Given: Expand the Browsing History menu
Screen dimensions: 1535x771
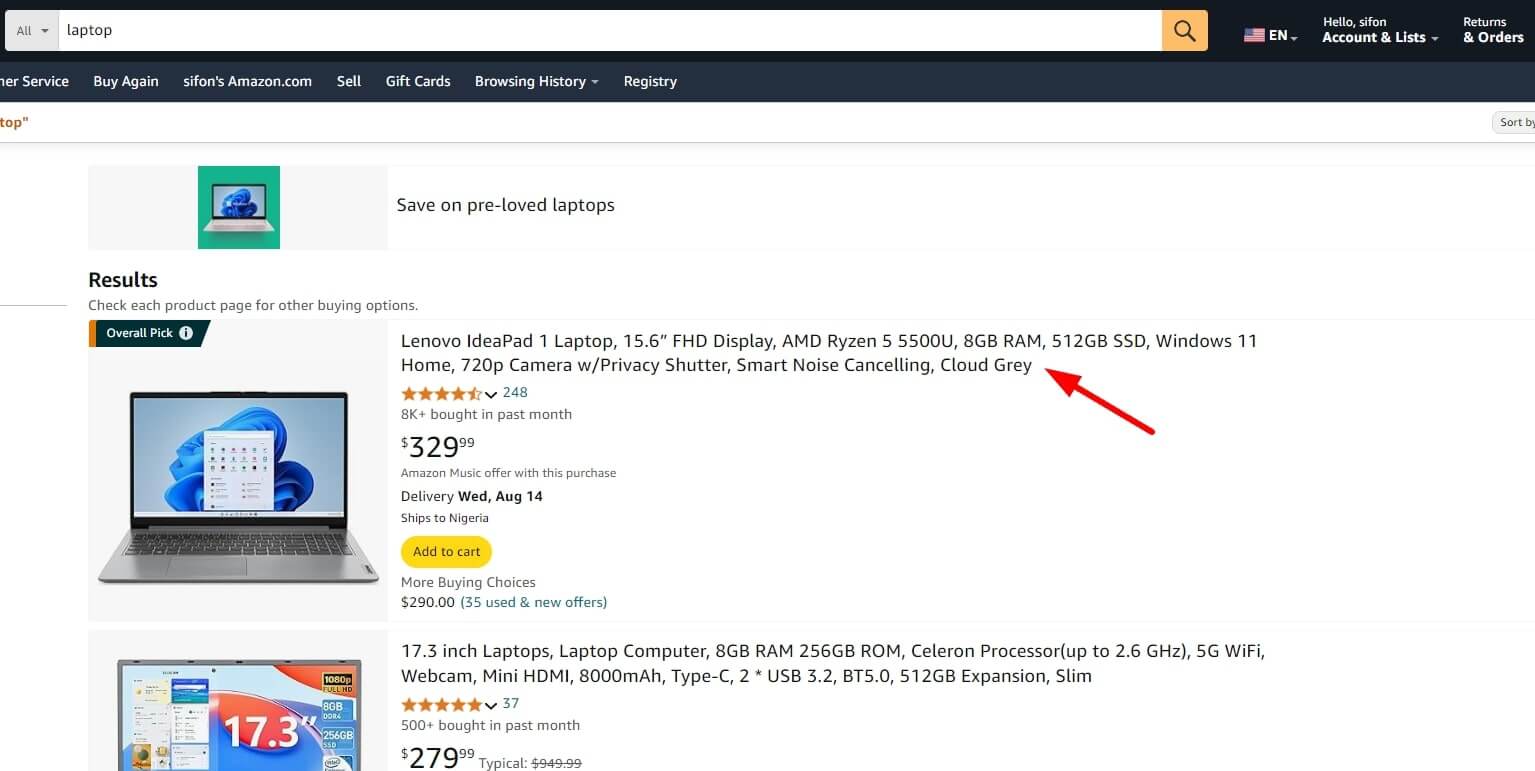Looking at the screenshot, I should pos(536,82).
